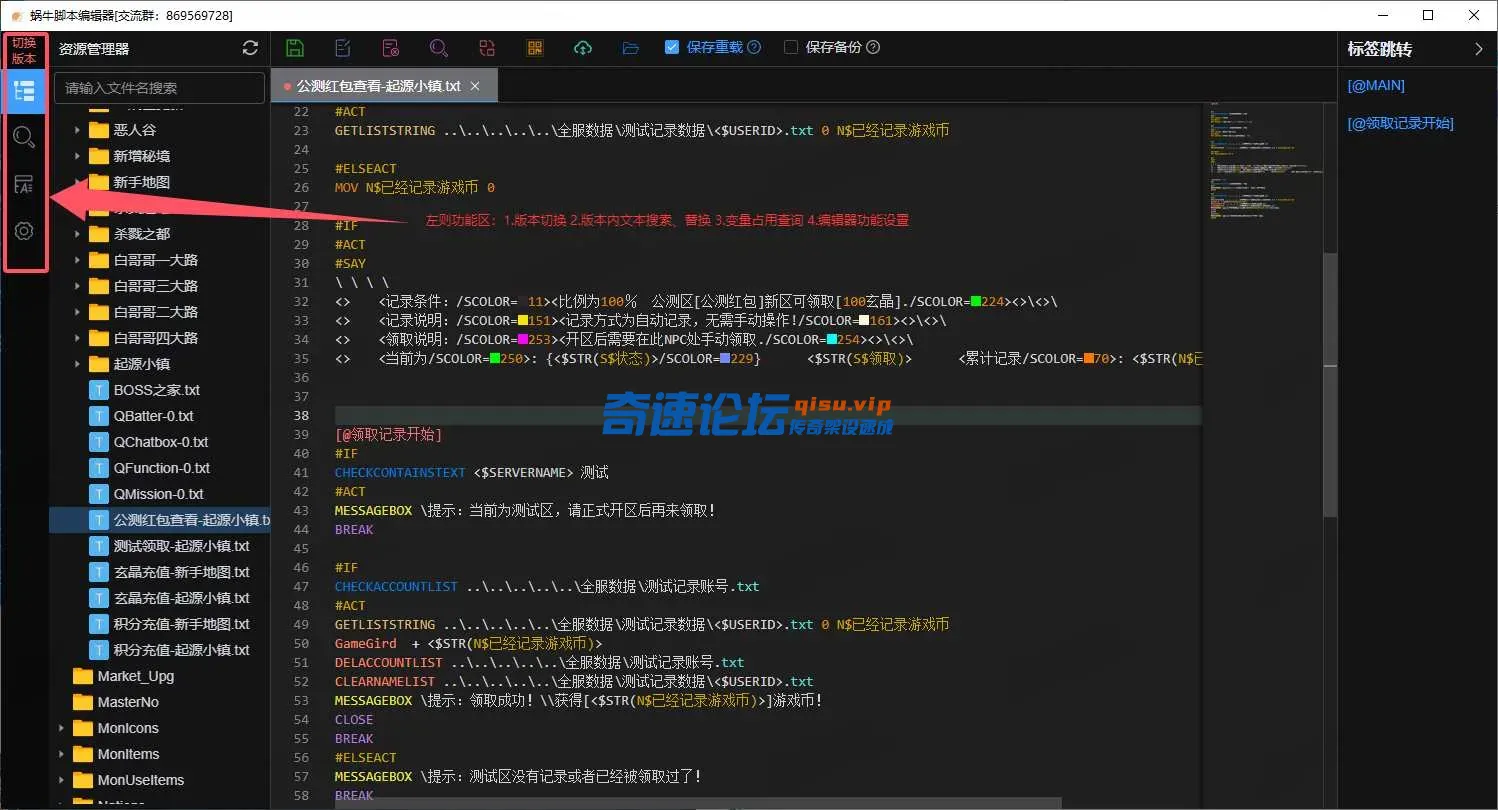The height and width of the screenshot is (810, 1498).
Task: Click the folder icon of MasterNo
Action: tap(83, 702)
